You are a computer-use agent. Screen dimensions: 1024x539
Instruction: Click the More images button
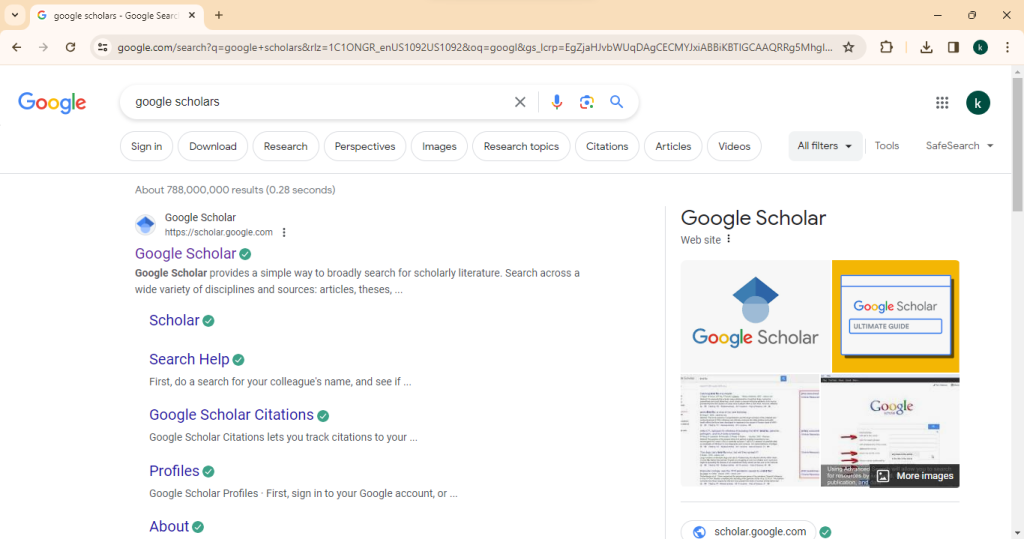(x=915, y=476)
